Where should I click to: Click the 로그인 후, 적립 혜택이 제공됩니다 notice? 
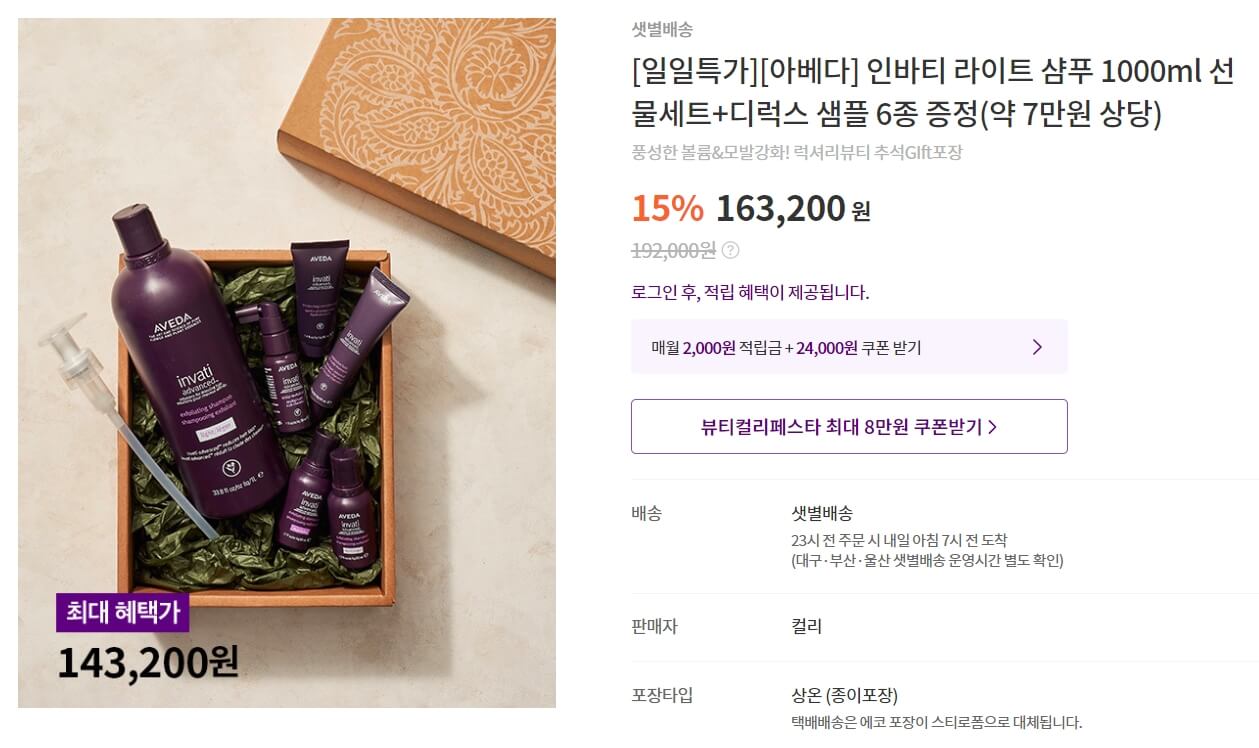point(750,292)
